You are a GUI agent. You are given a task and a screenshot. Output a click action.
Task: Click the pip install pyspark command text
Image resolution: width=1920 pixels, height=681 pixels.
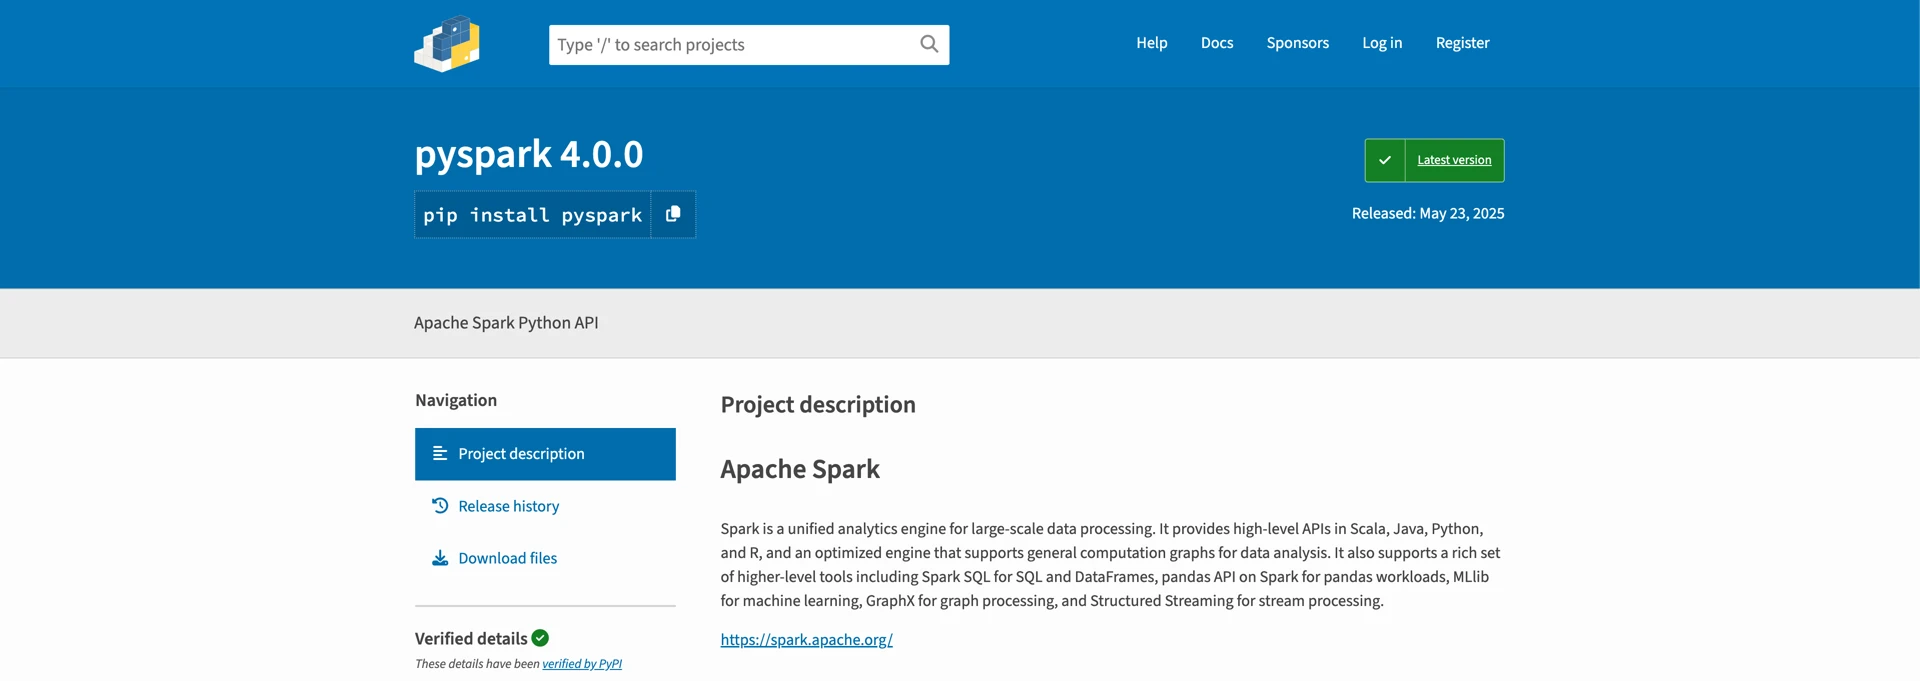533,215
